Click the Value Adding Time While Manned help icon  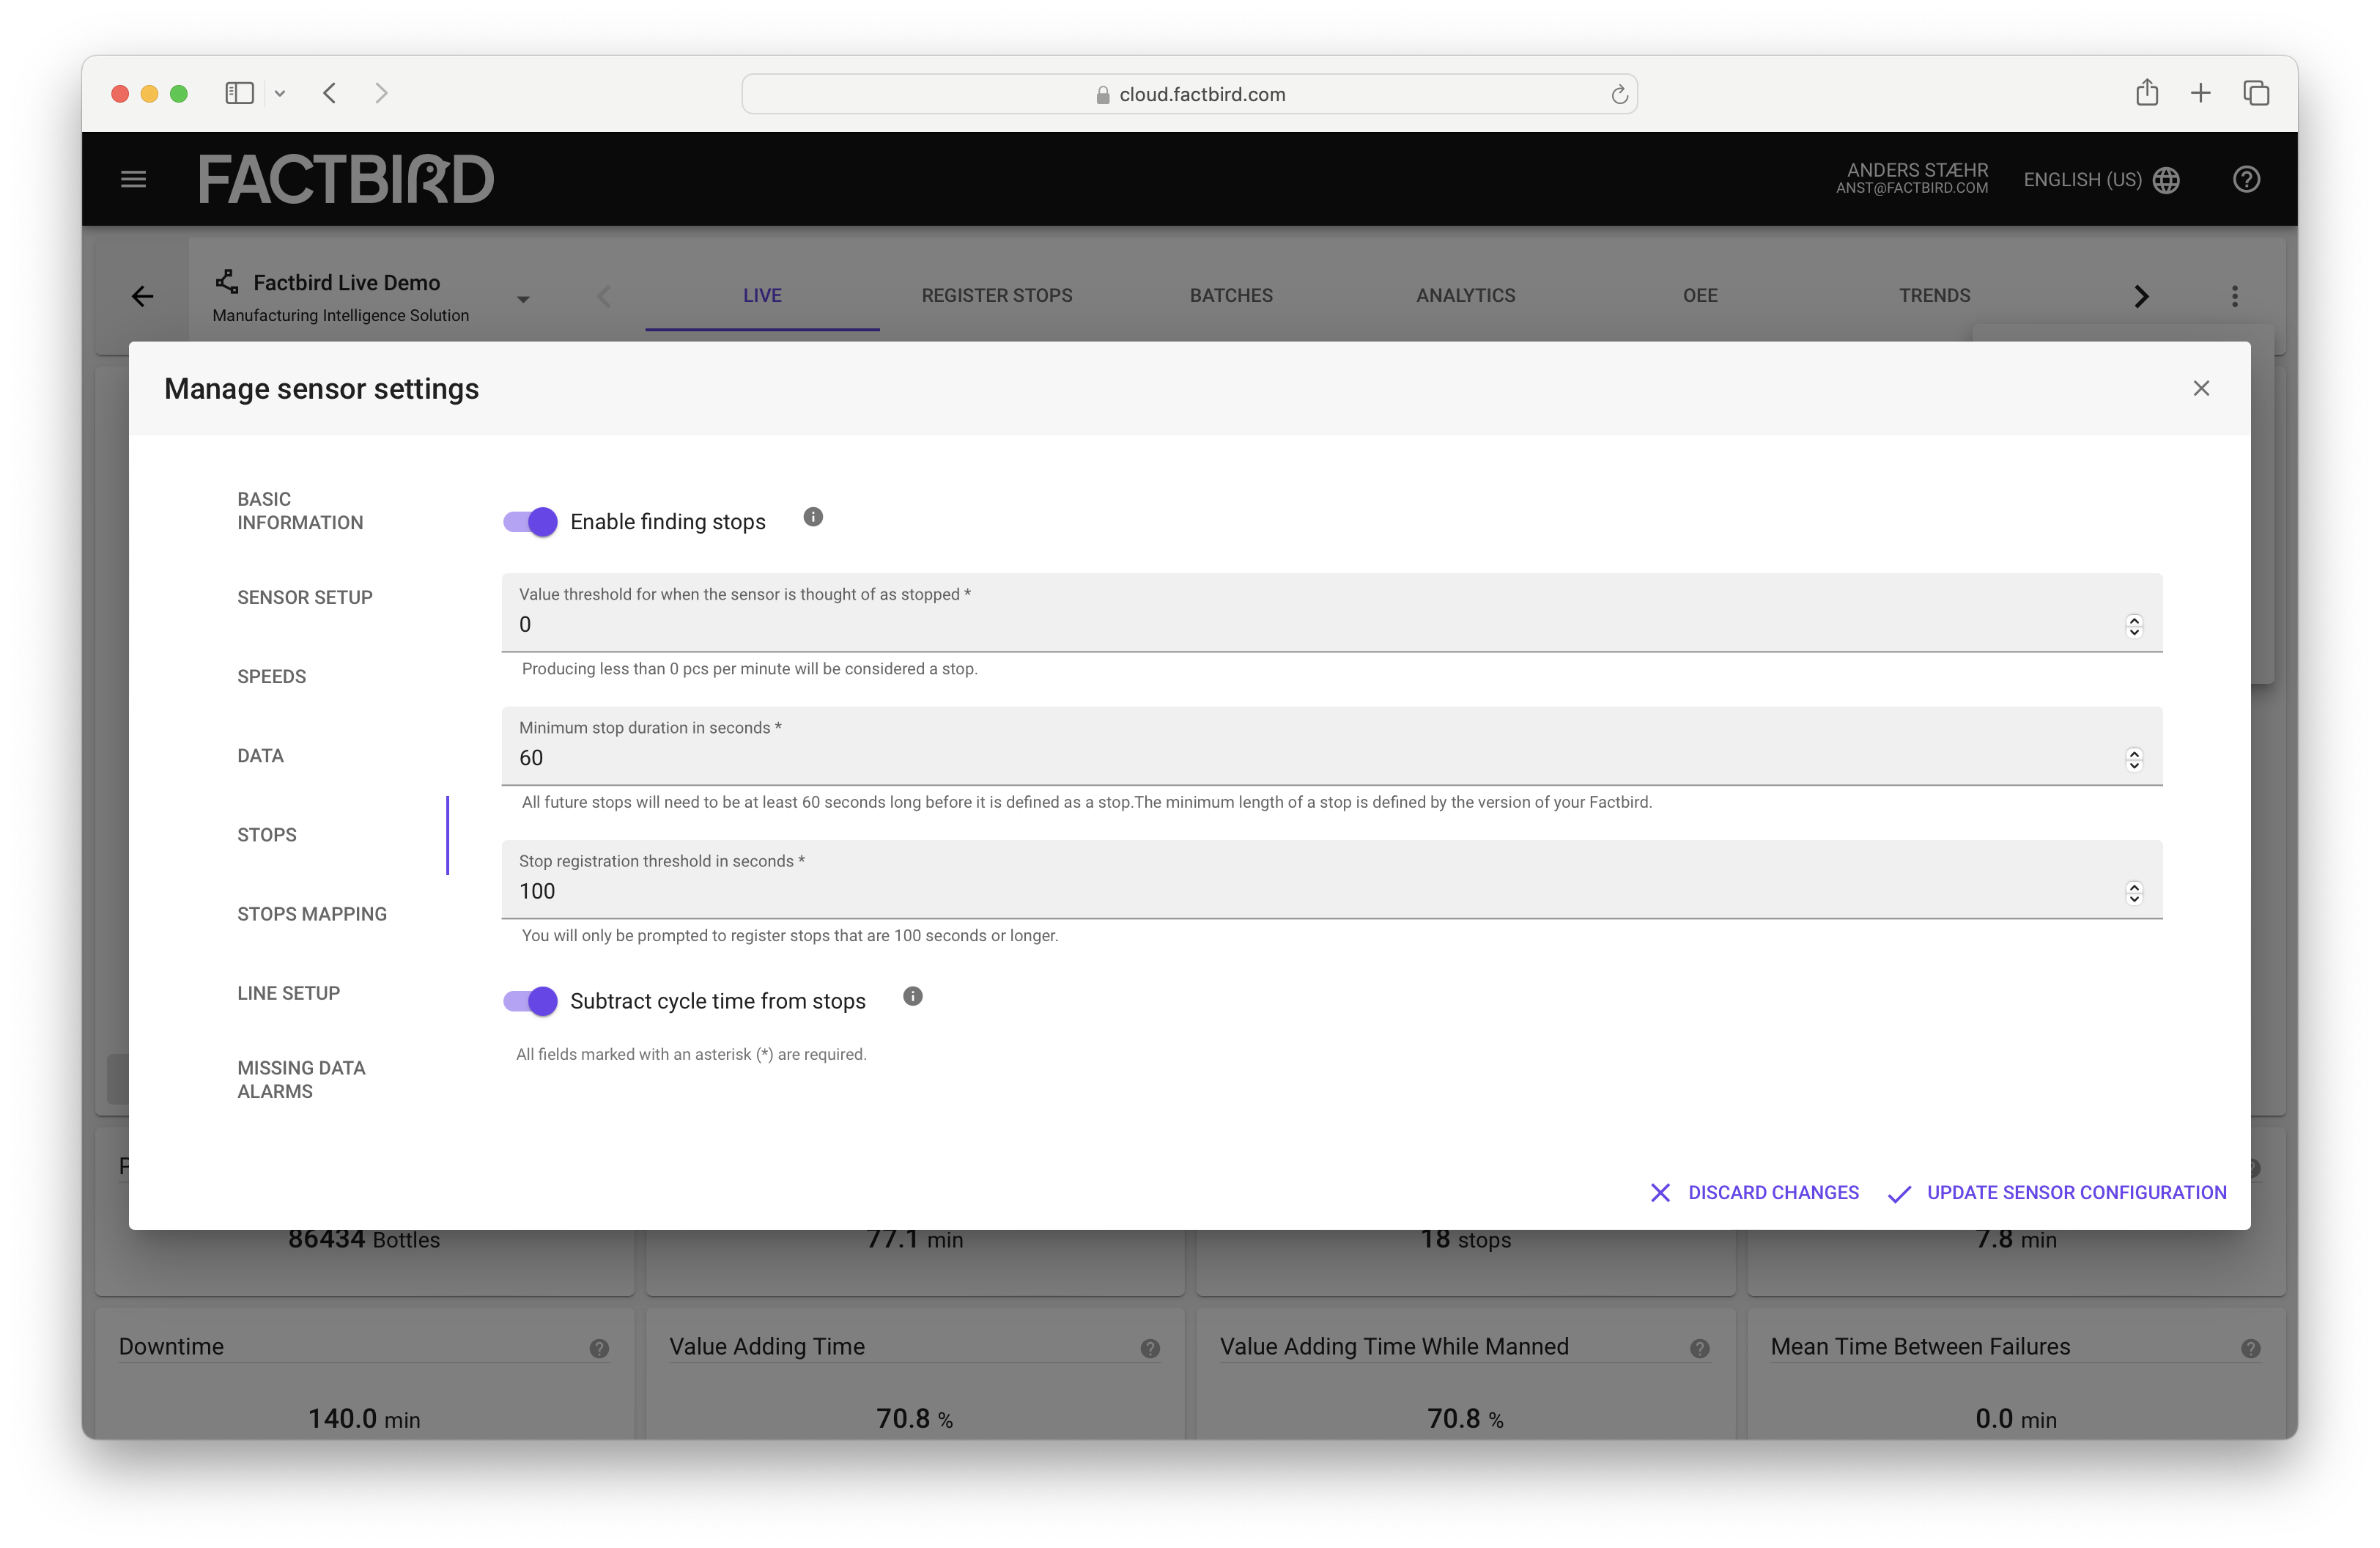point(1700,1349)
